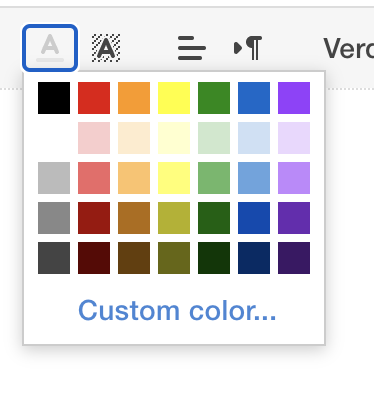Open the text highlight color tool
The image size is (374, 402).
tap(106, 48)
